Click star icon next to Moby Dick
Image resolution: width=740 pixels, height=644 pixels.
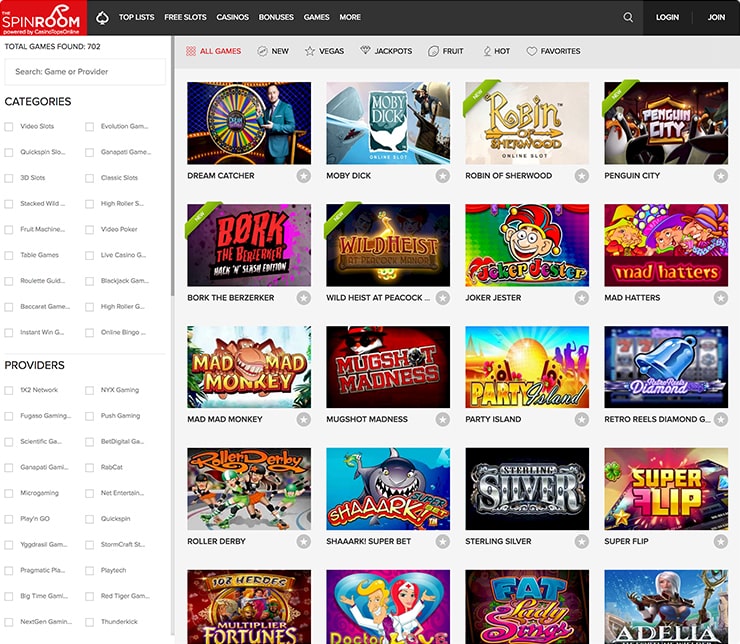pos(442,176)
